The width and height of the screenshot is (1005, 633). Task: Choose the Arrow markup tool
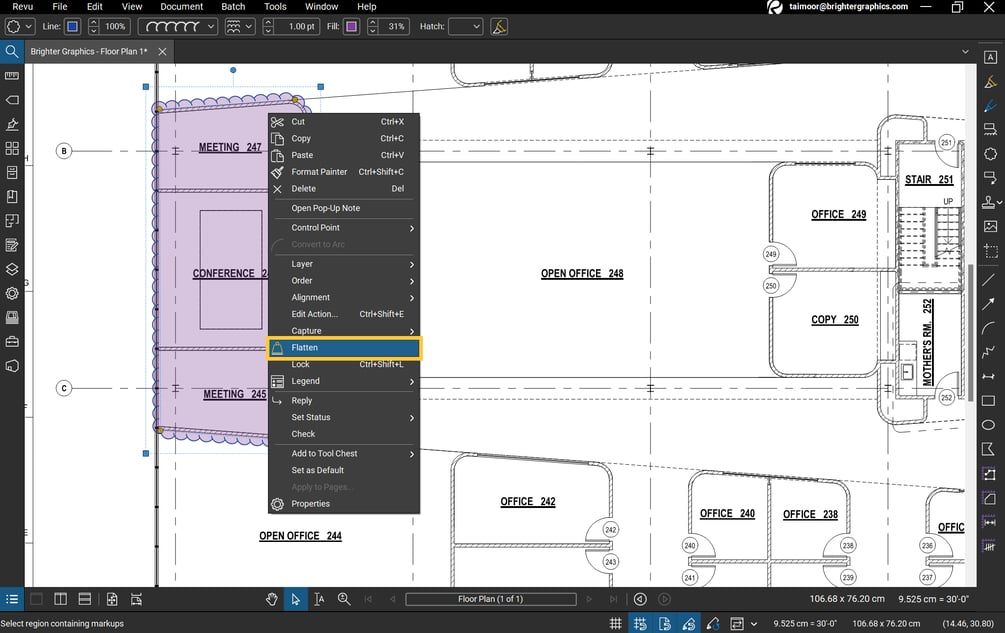point(990,300)
